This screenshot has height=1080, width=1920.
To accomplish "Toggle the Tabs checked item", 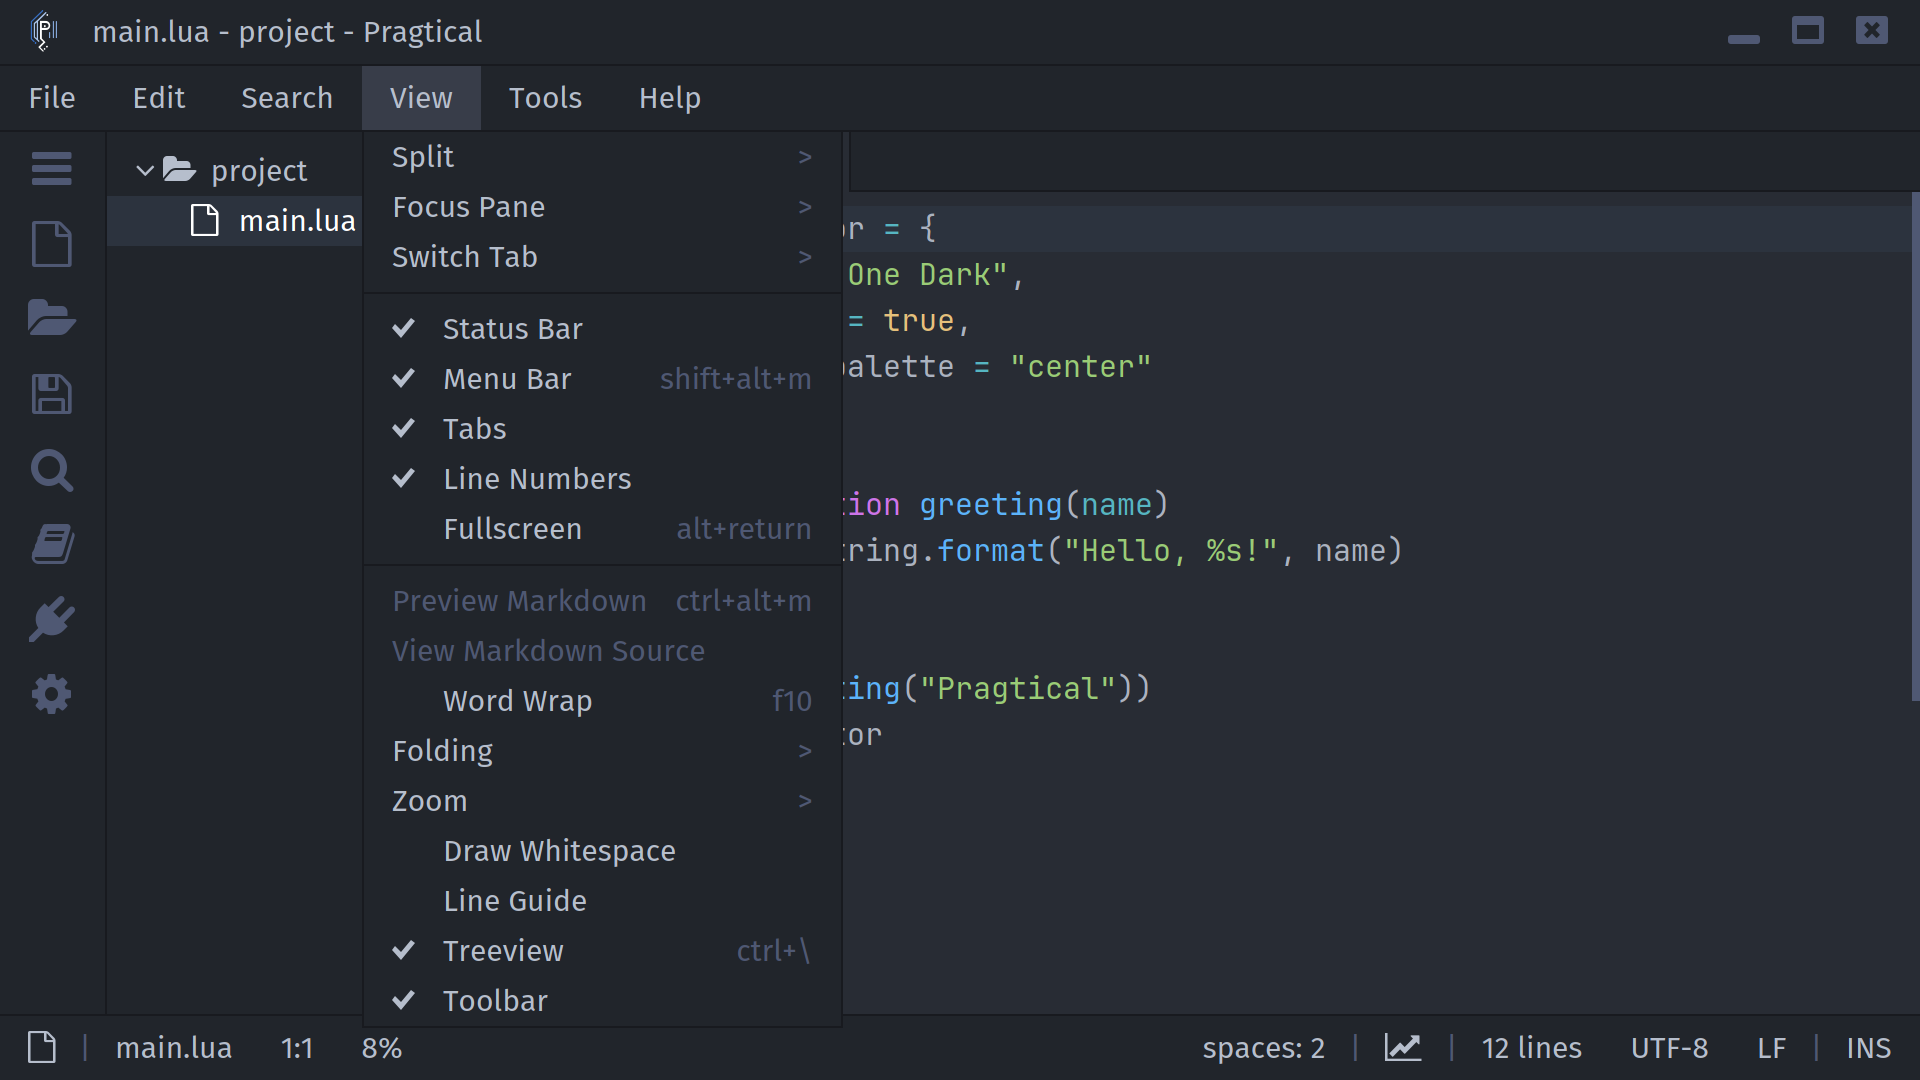I will coord(602,429).
